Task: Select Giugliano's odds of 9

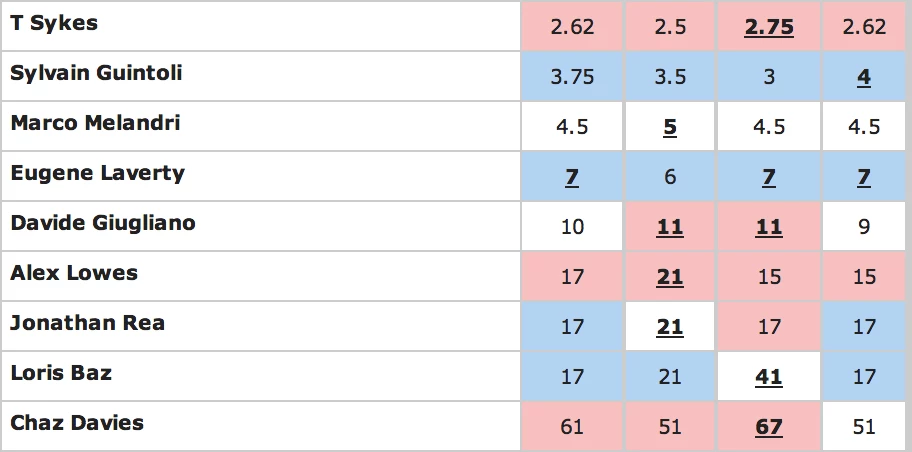Action: point(864,227)
